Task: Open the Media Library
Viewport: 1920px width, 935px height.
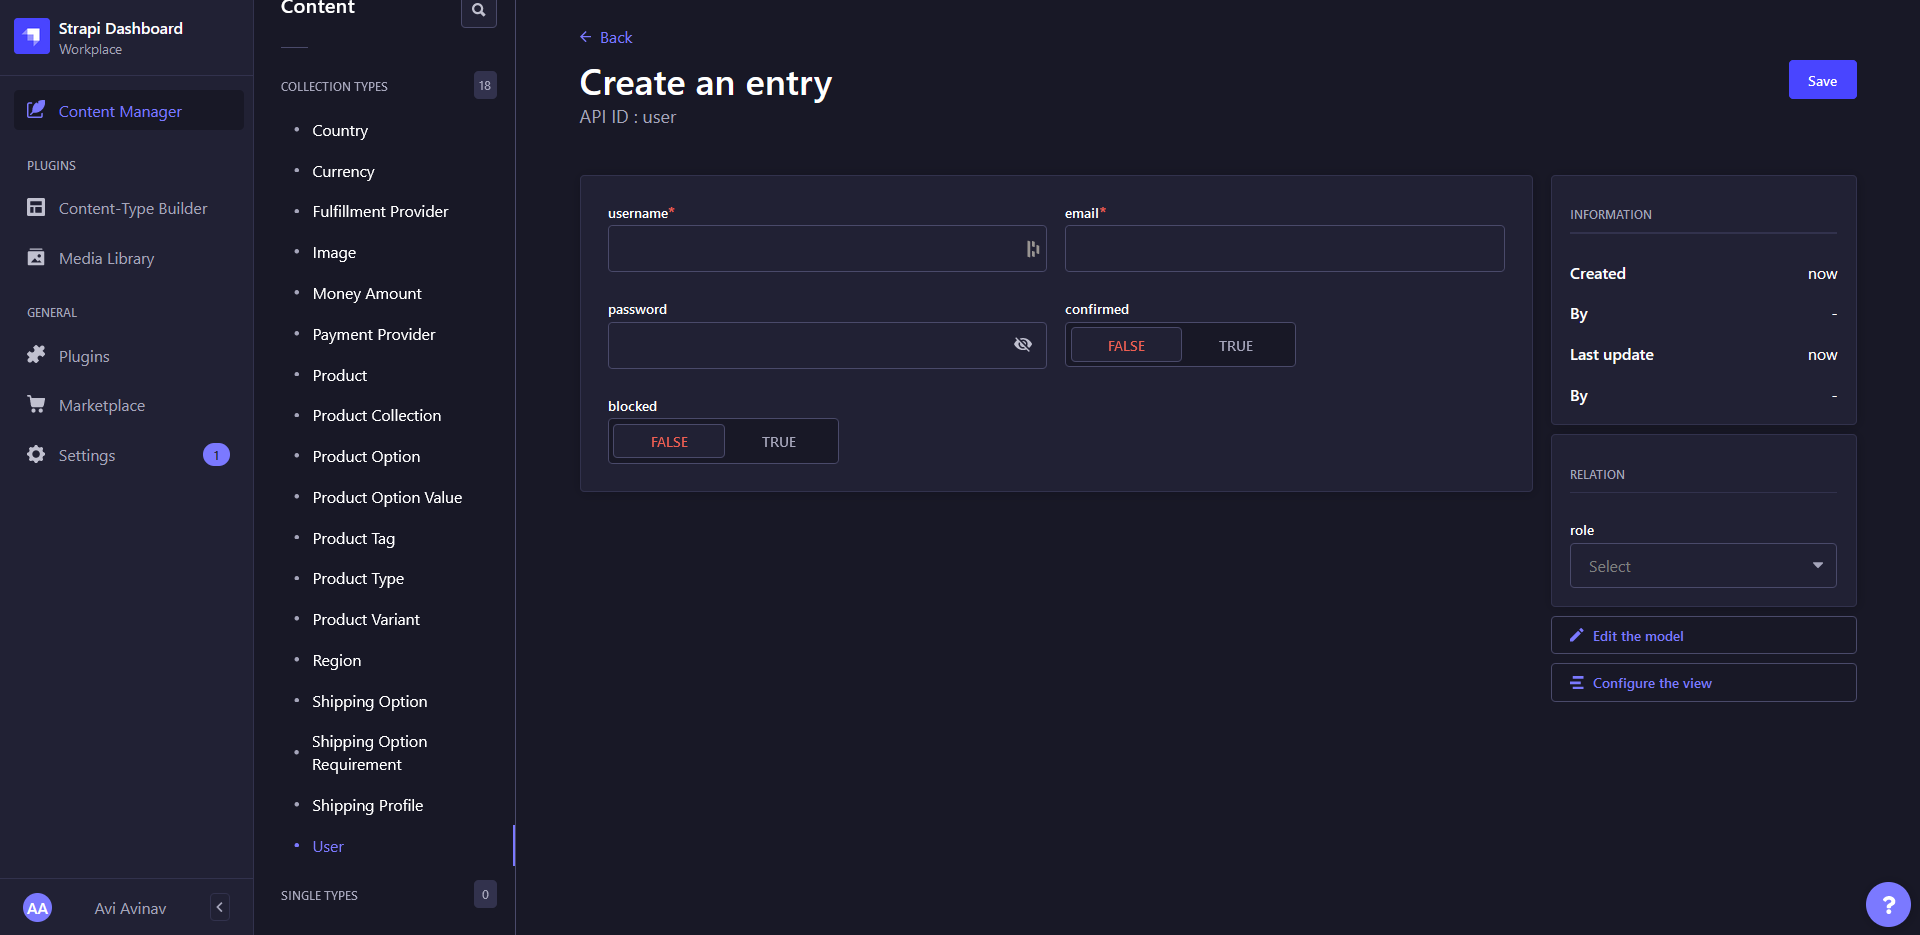Action: click(106, 258)
